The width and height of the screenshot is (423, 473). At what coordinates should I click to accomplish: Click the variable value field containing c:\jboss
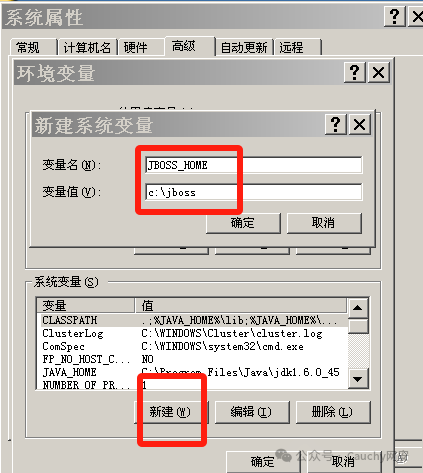tap(254, 192)
